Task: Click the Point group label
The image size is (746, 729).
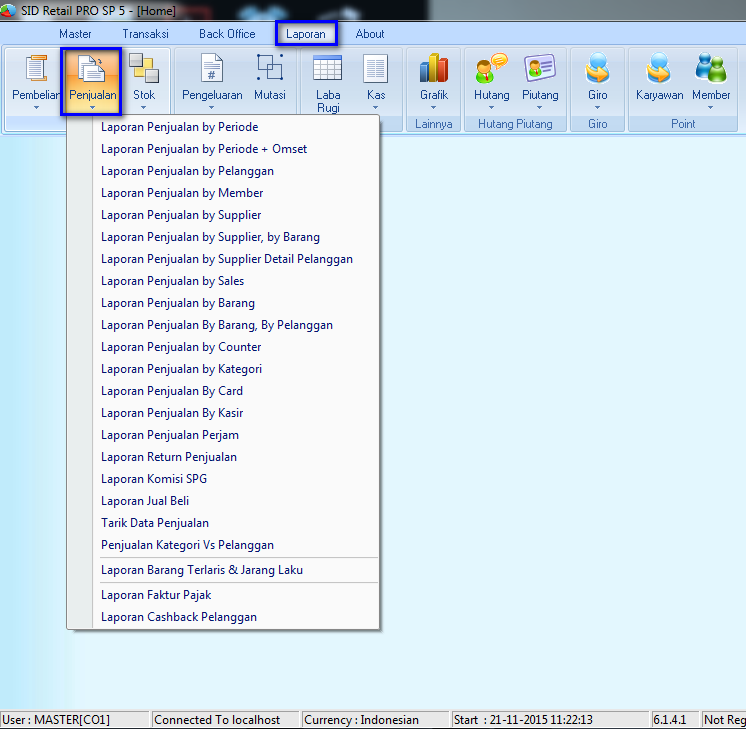Action: pos(683,124)
